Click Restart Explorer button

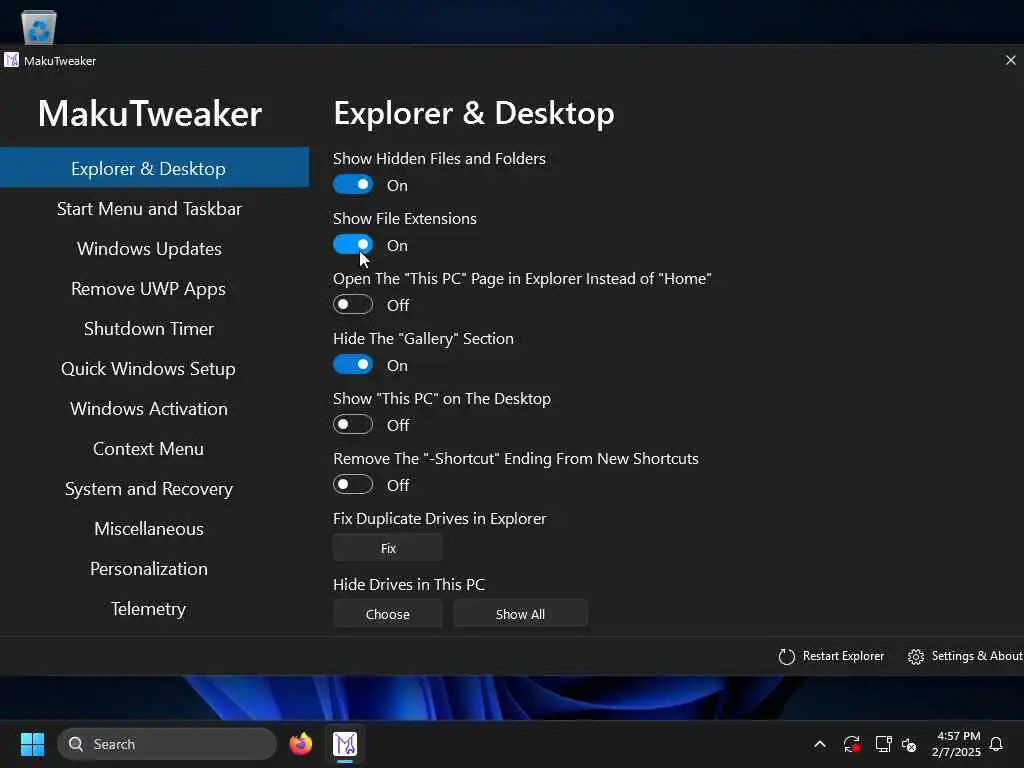831,656
